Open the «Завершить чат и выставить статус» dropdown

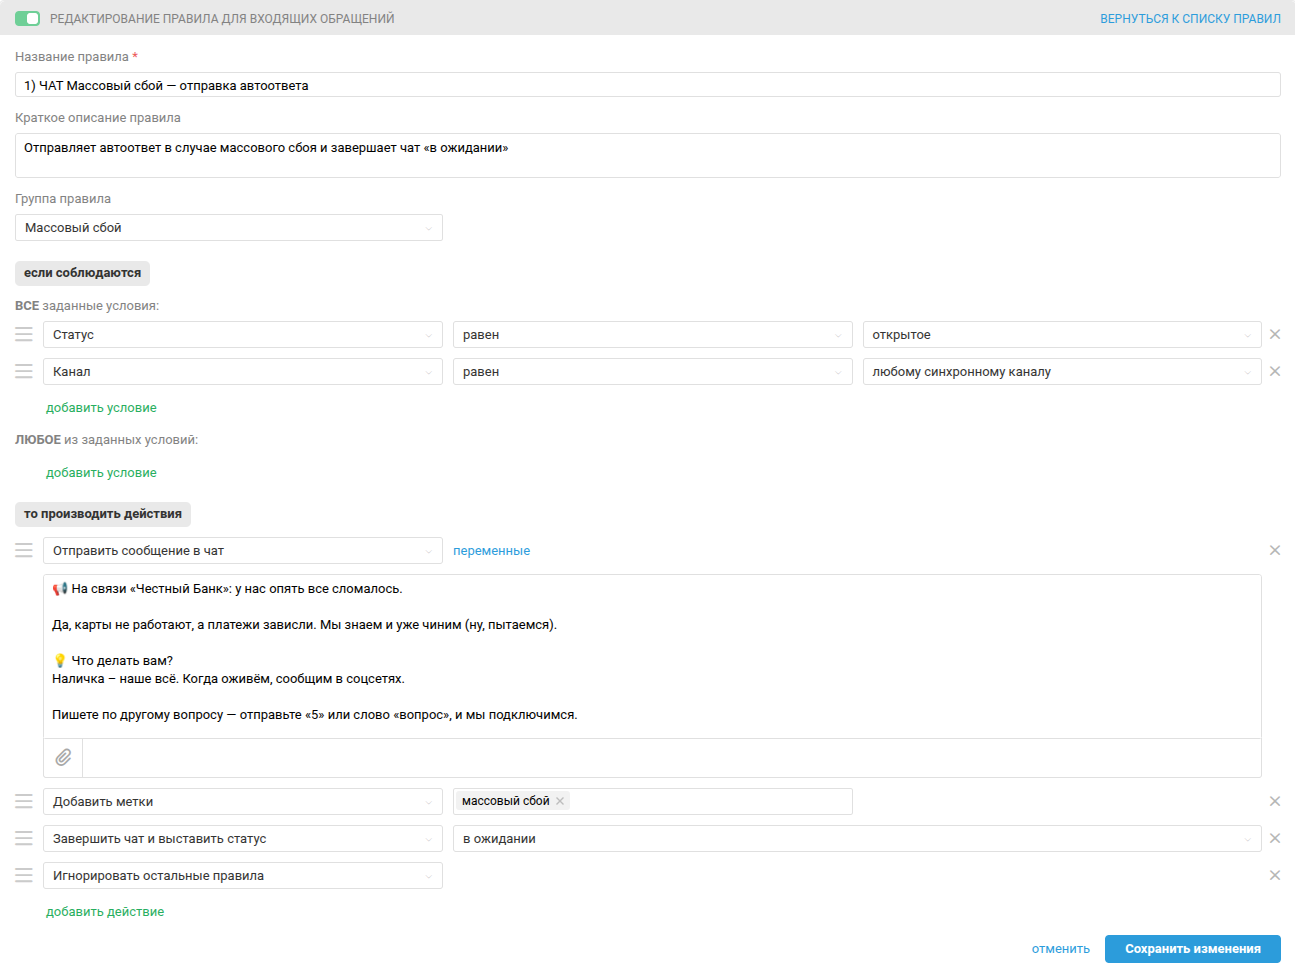click(x=243, y=839)
